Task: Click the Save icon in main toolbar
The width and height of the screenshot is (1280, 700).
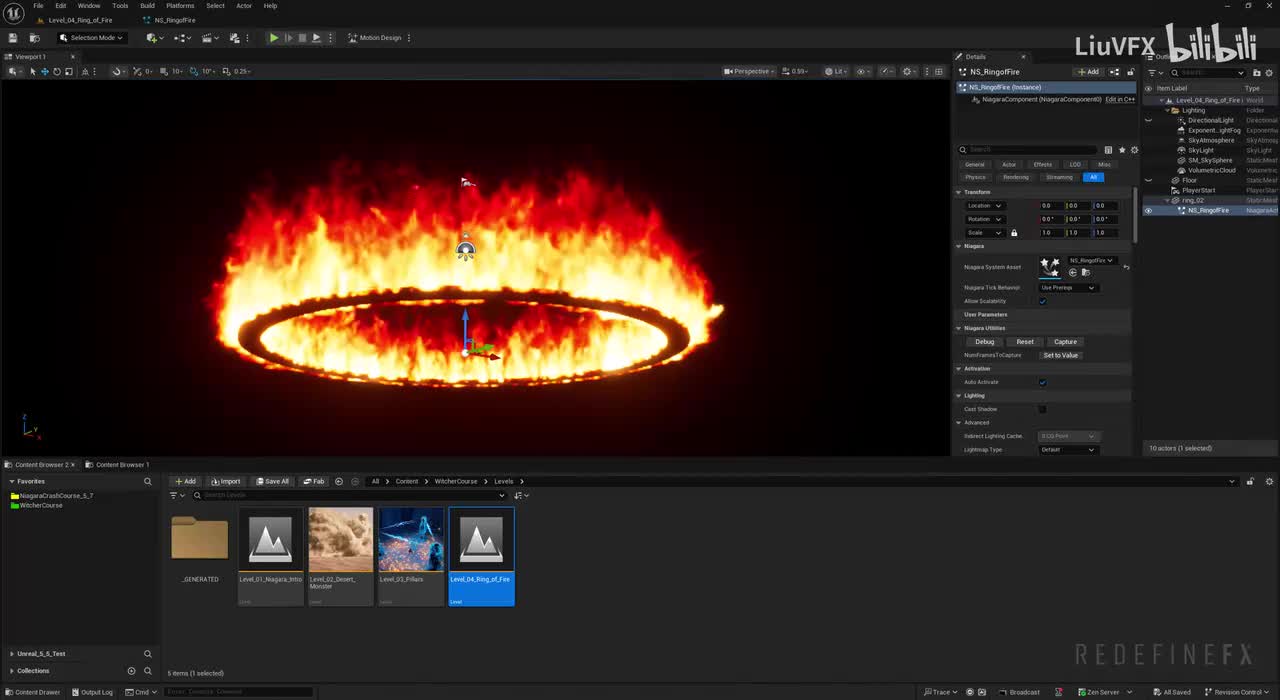Action: pyautogui.click(x=13, y=38)
